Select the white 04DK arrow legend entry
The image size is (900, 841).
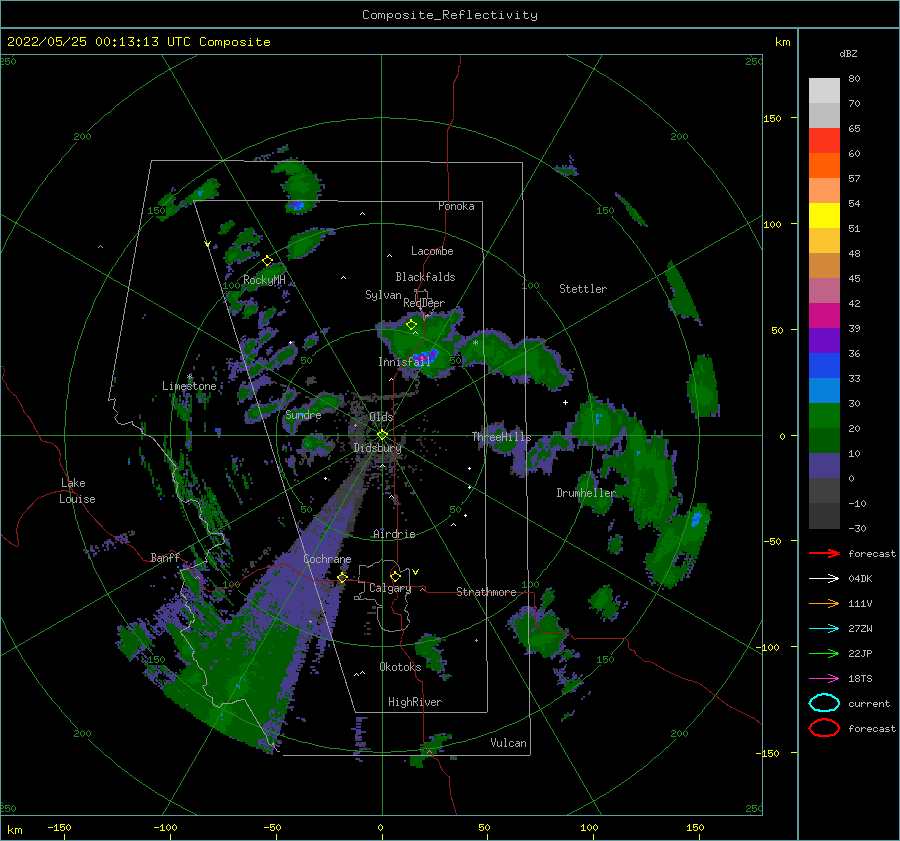point(824,579)
